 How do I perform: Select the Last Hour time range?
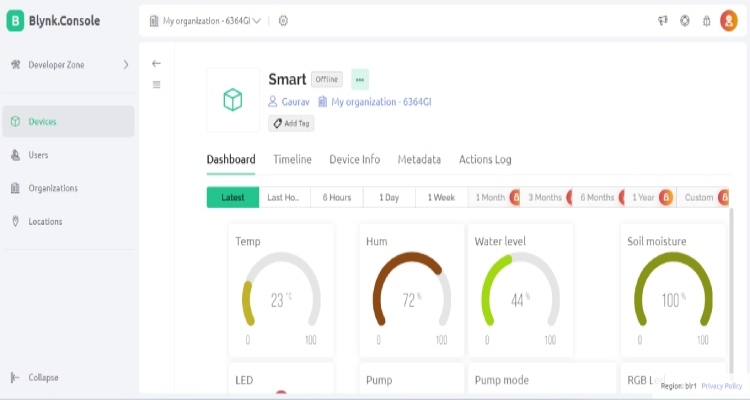pyautogui.click(x=285, y=197)
